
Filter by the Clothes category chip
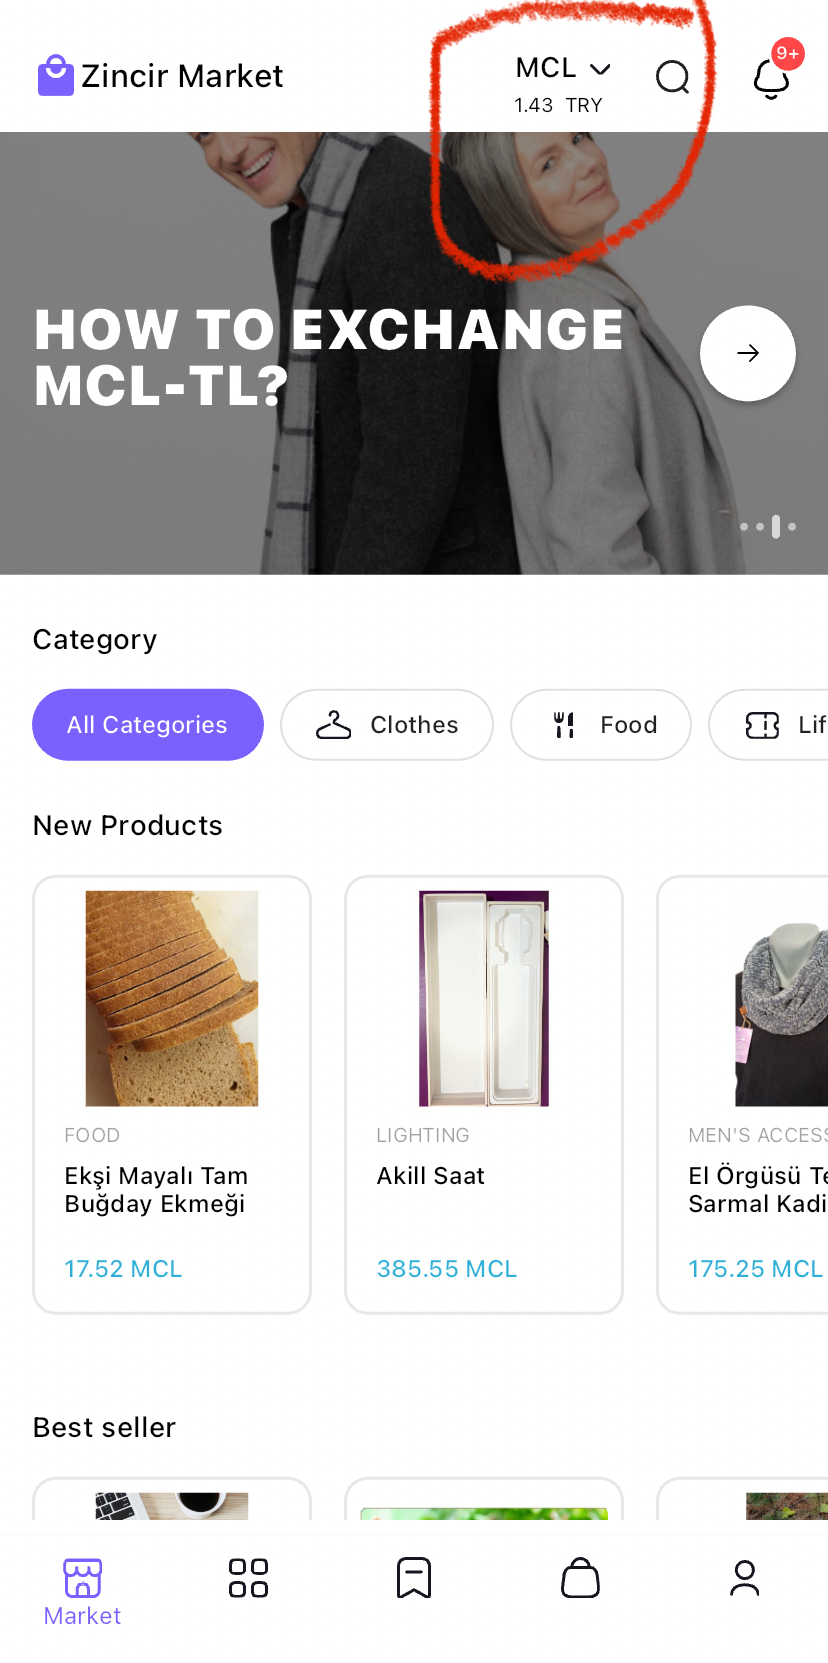pos(387,725)
